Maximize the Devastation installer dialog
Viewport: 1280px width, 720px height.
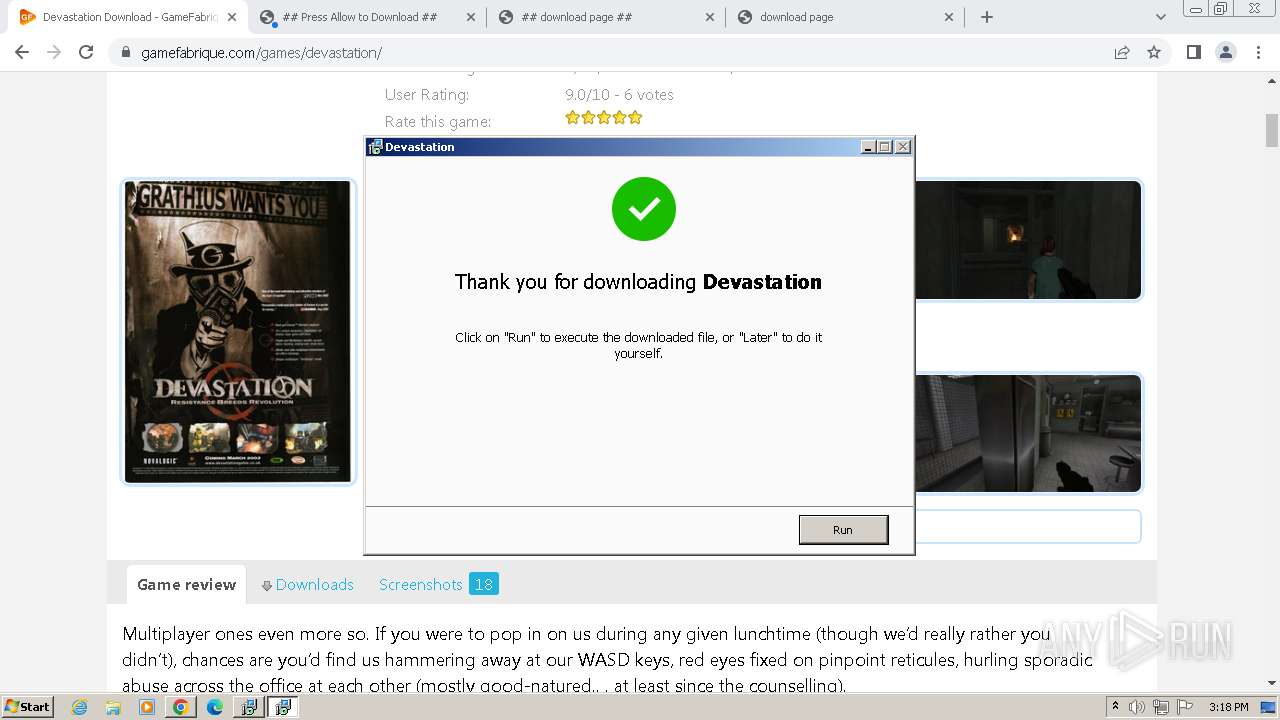(x=884, y=147)
